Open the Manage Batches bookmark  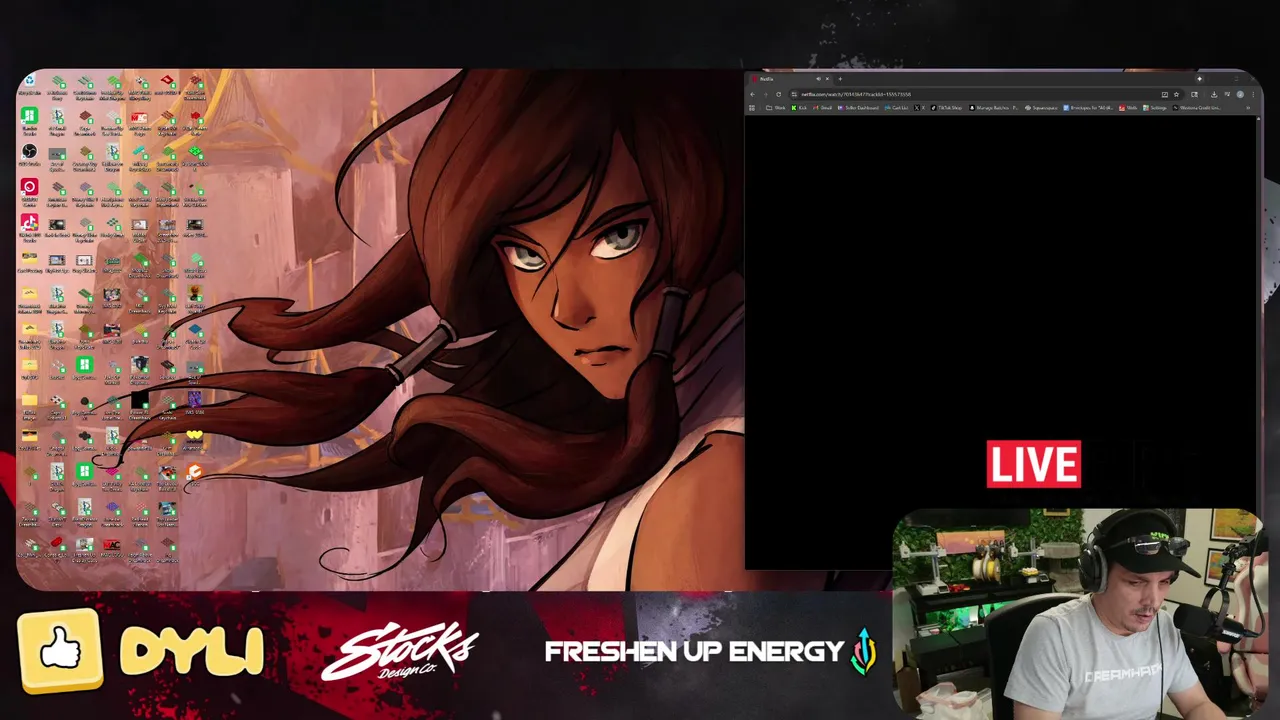tap(994, 108)
